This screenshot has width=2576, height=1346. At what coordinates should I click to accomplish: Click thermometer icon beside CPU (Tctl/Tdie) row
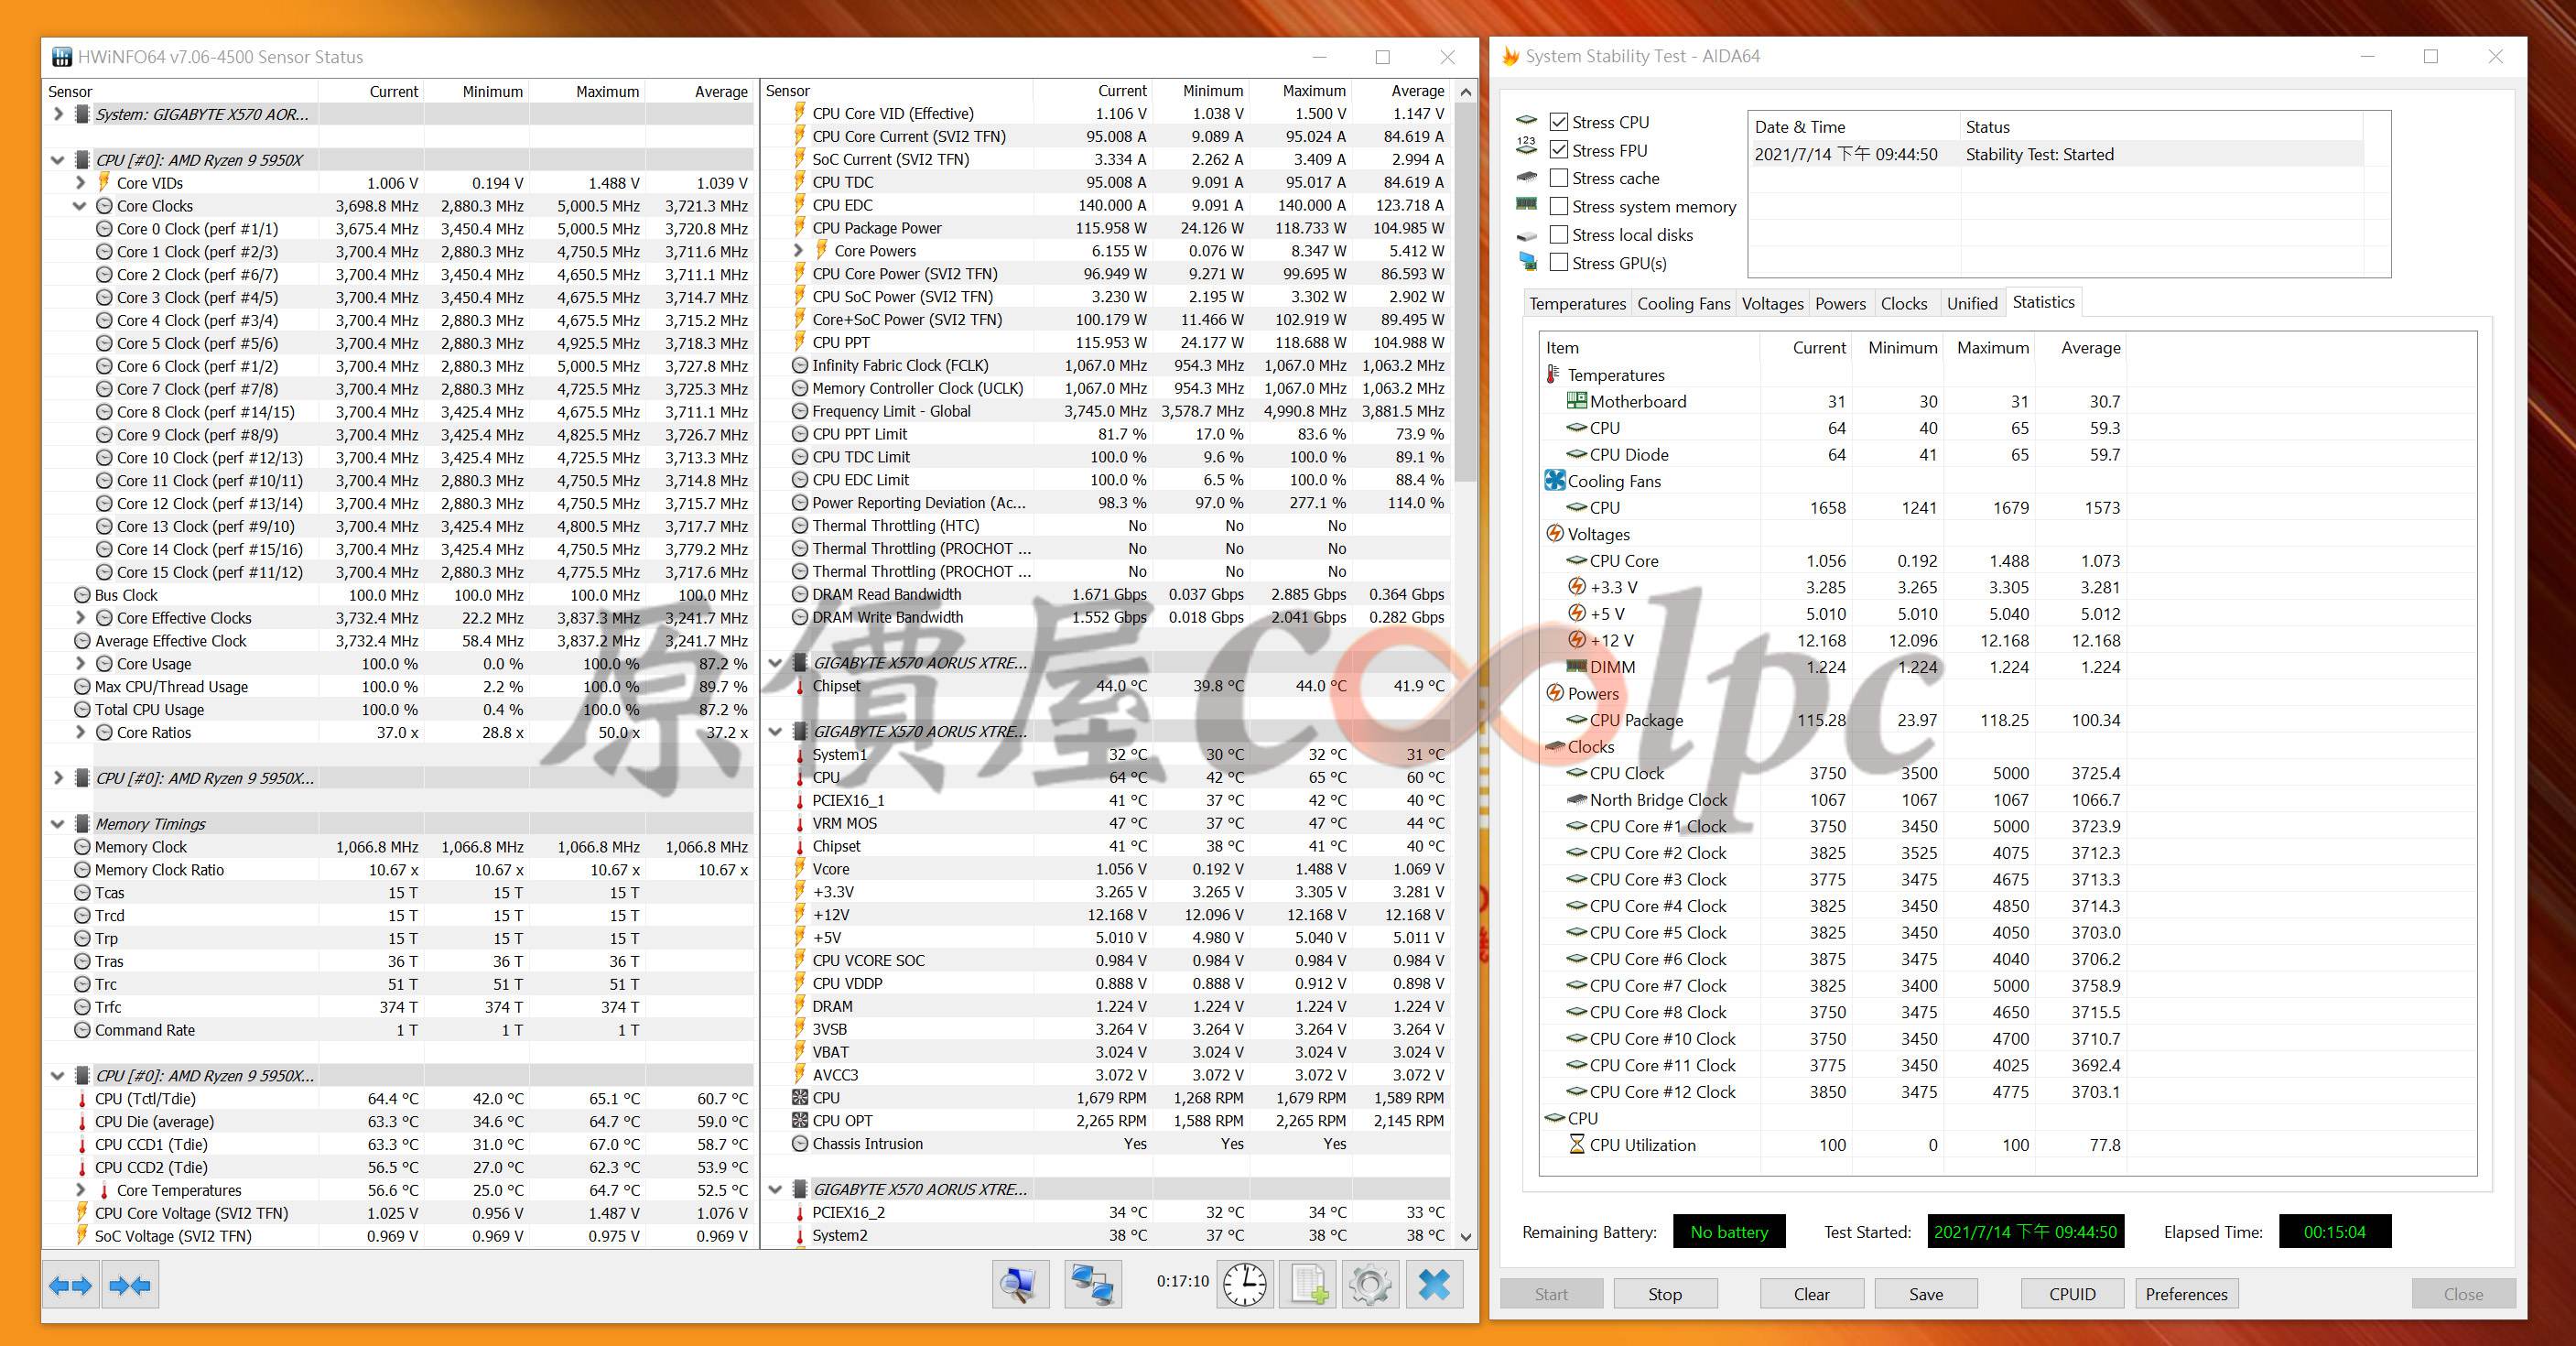[82, 1099]
